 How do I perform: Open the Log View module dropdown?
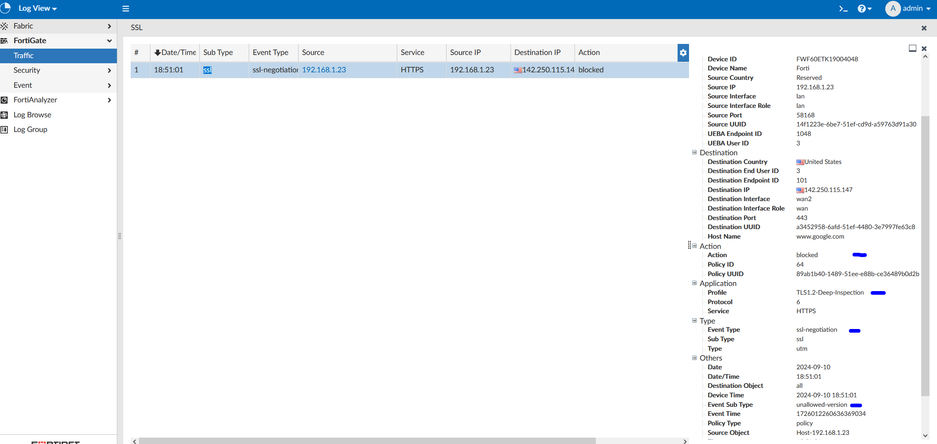(37, 8)
